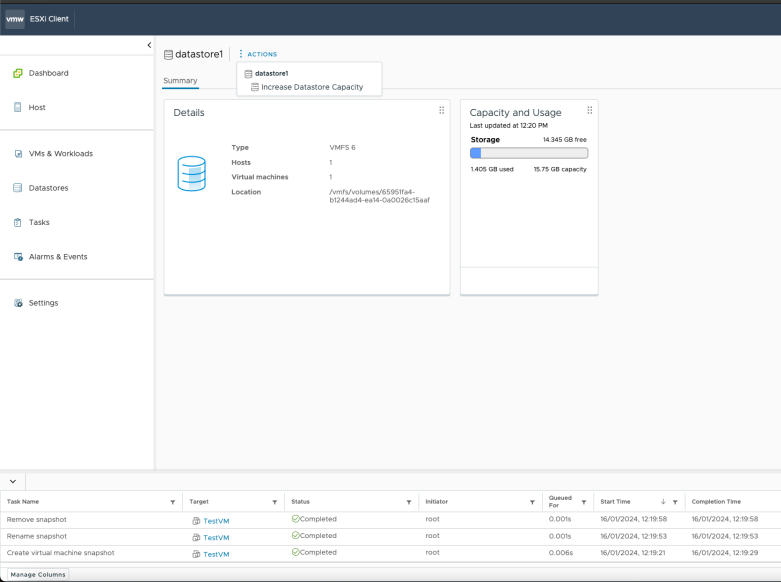This screenshot has width=781, height=582.
Task: Select the Remove snapshot task row
Action: (x=390, y=520)
